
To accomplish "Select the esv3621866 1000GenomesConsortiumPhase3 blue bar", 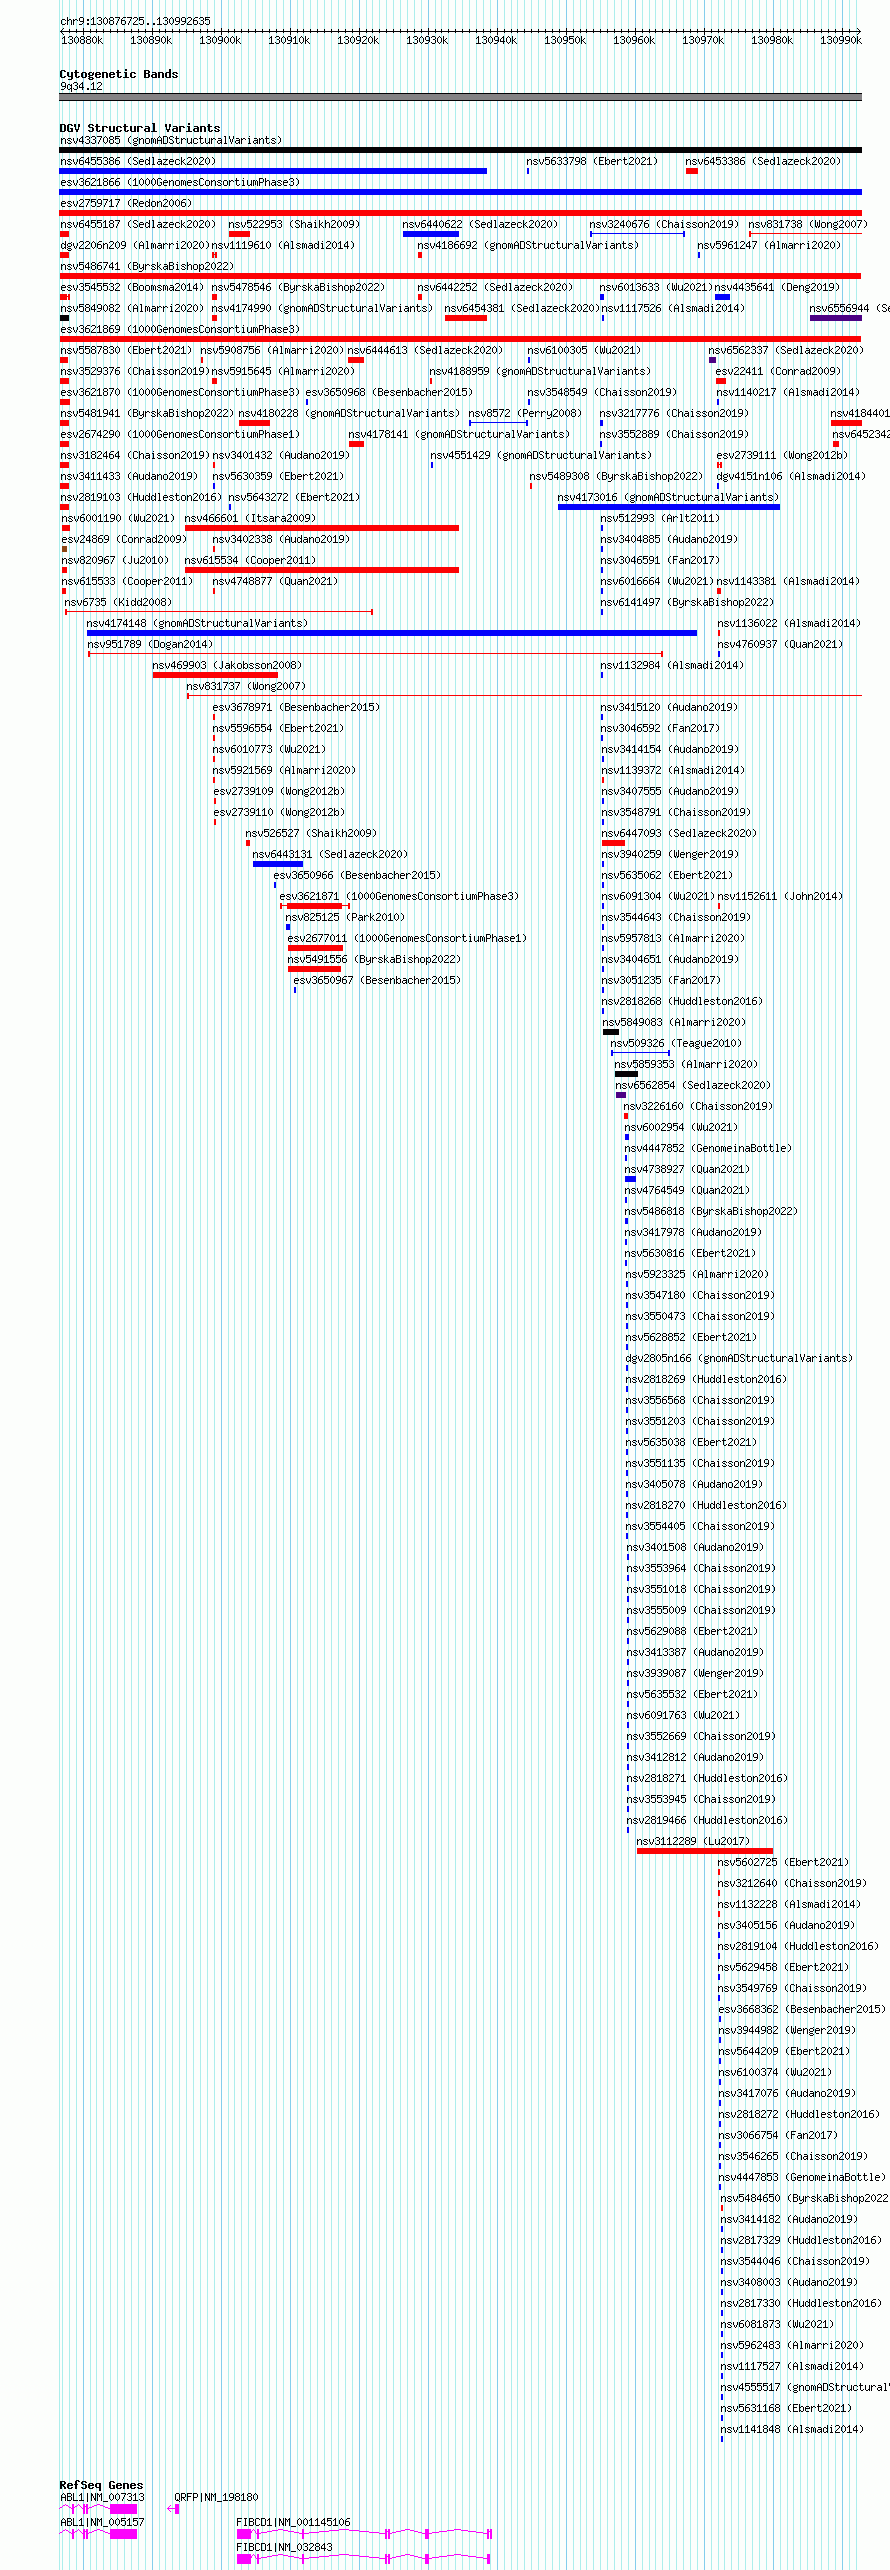I will point(460,192).
